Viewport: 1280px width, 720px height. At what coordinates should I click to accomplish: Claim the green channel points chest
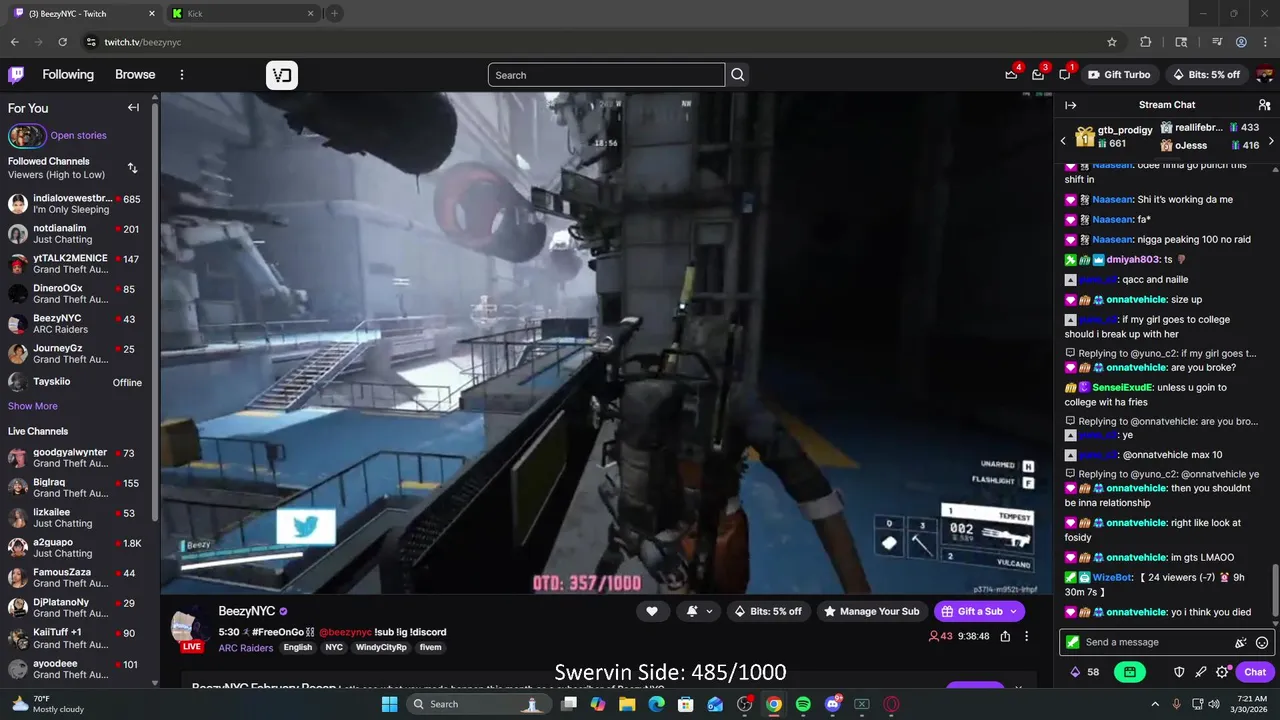[x=1129, y=672]
